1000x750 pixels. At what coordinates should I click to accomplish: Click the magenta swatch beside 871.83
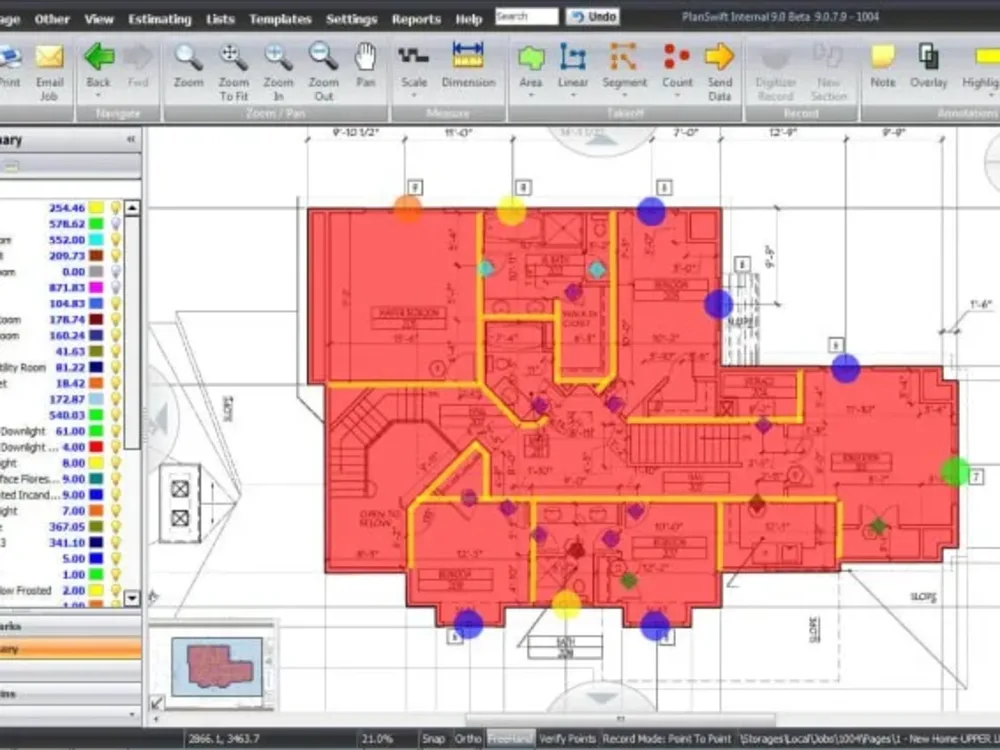click(x=96, y=287)
